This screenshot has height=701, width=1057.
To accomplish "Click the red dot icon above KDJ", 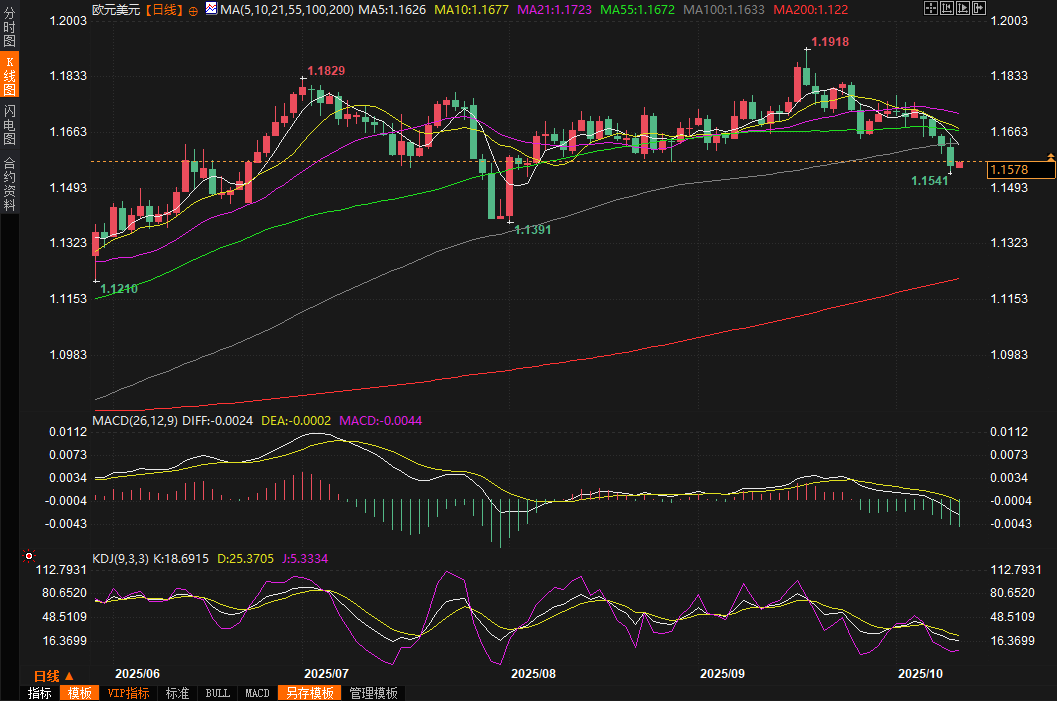I will pyautogui.click(x=29, y=556).
